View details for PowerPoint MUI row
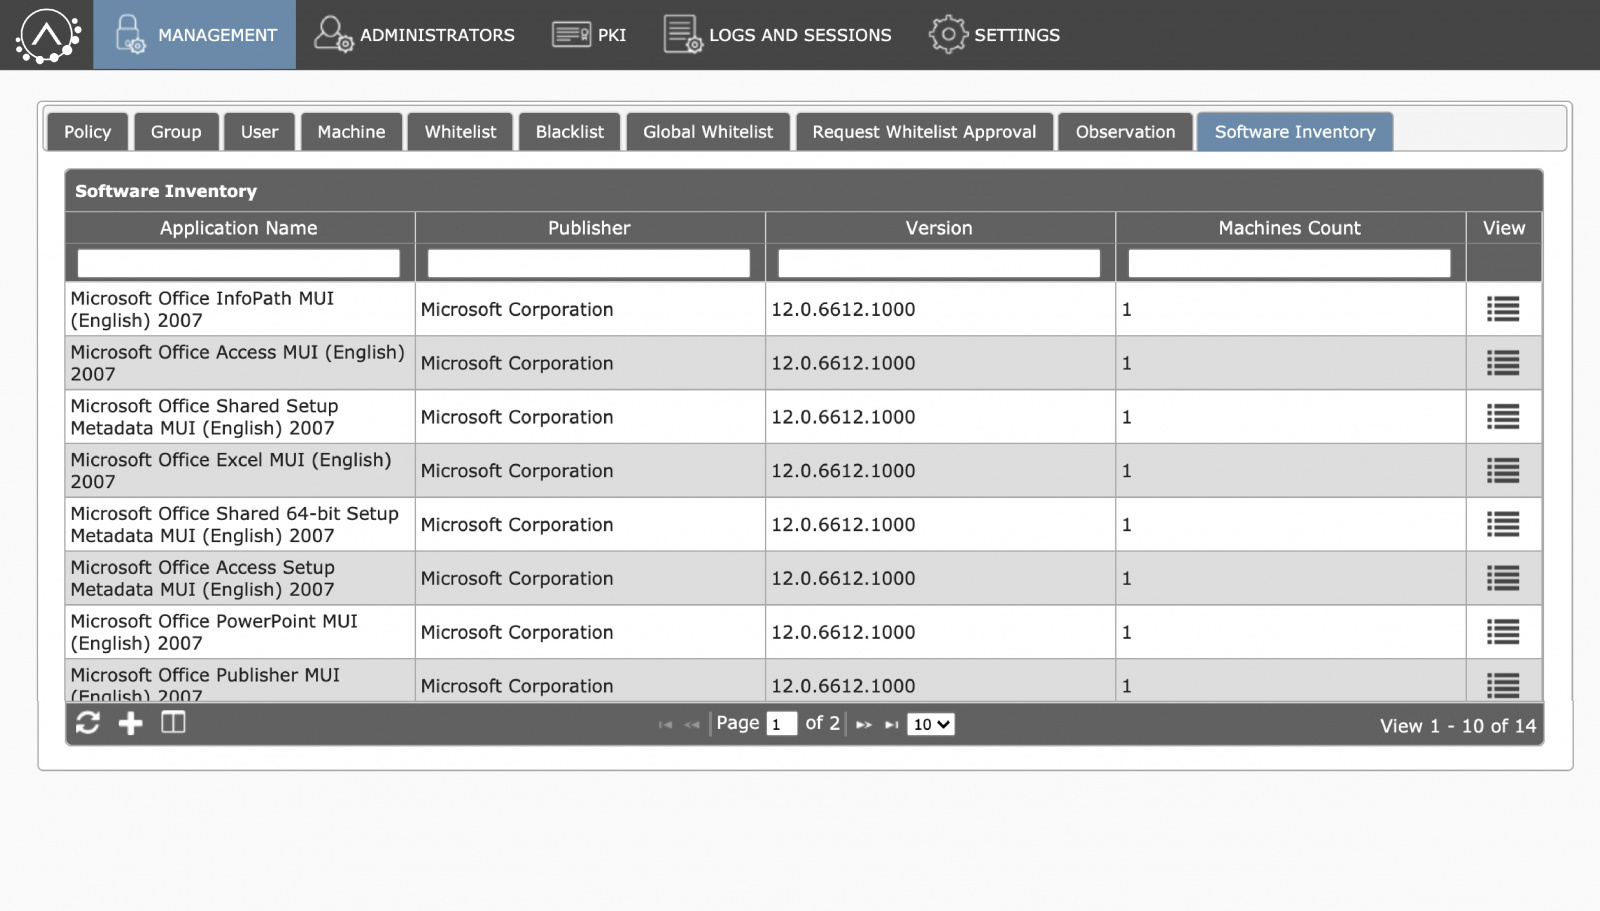The width and height of the screenshot is (1600, 911). coord(1503,632)
